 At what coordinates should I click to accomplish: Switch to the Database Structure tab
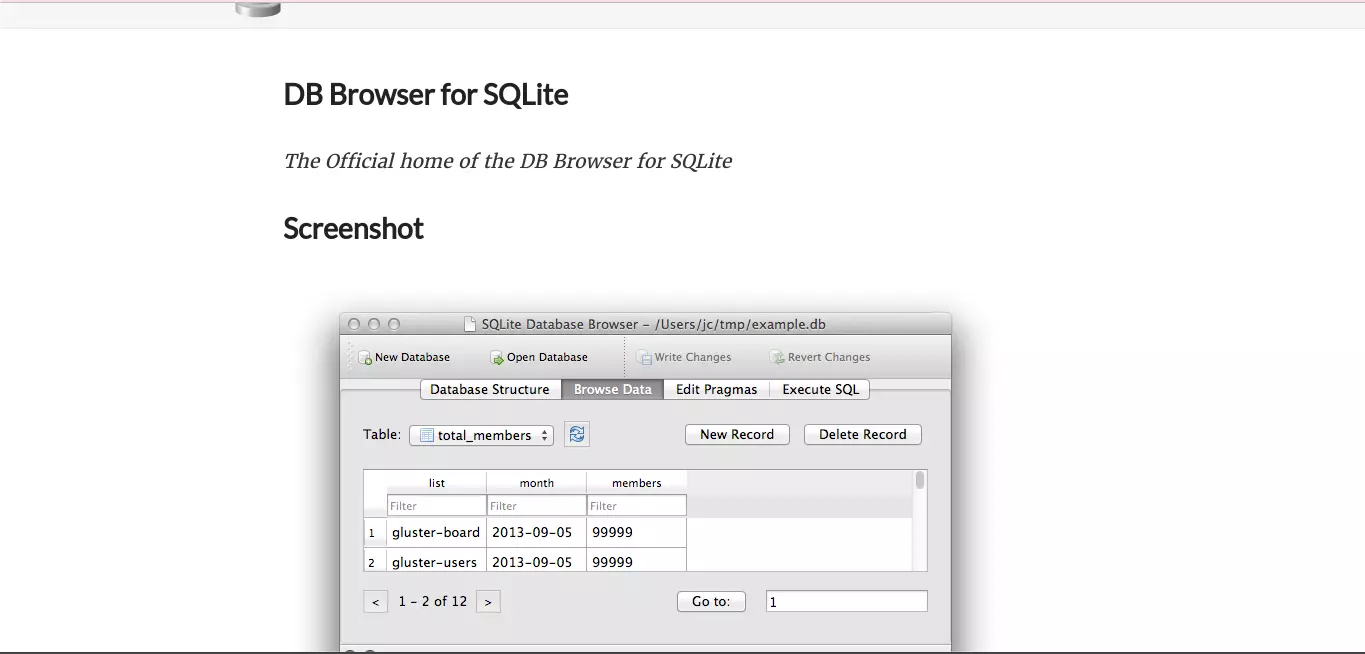(x=490, y=390)
